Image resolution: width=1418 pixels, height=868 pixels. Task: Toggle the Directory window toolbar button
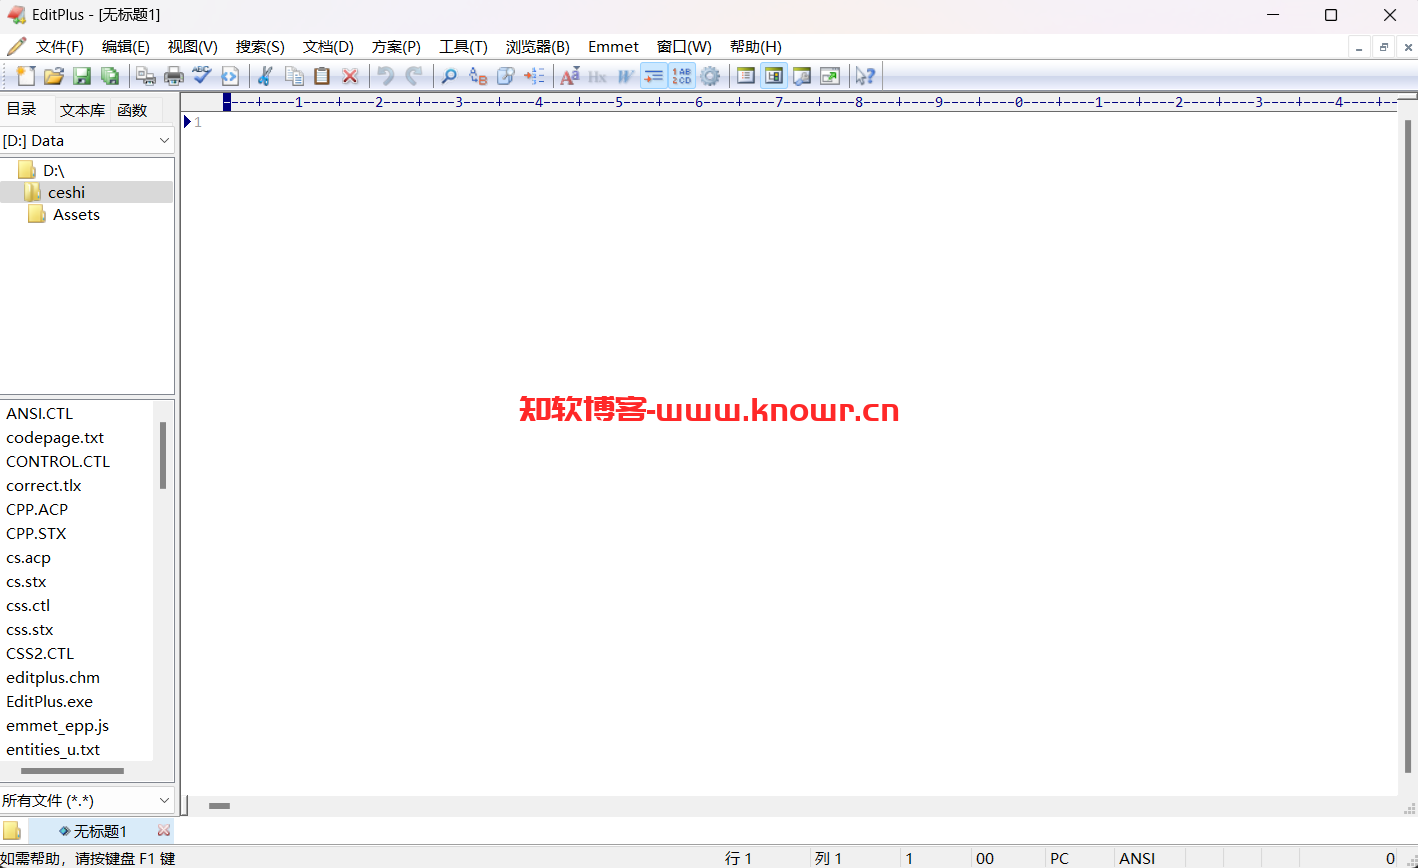[774, 76]
